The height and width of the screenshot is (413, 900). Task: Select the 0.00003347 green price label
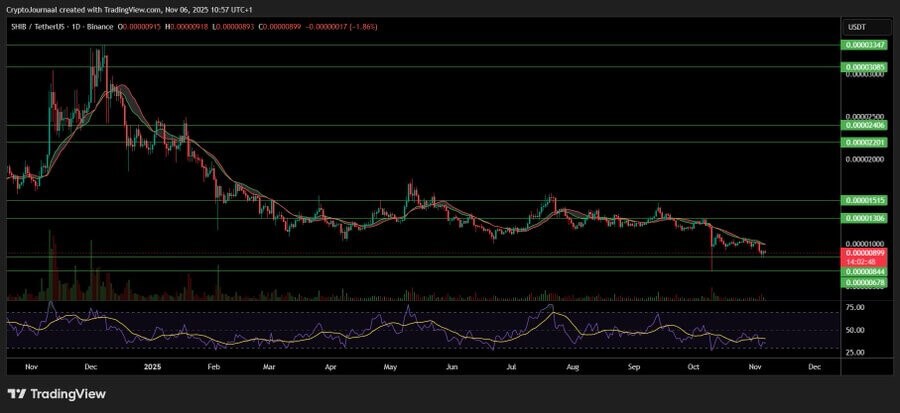point(862,46)
